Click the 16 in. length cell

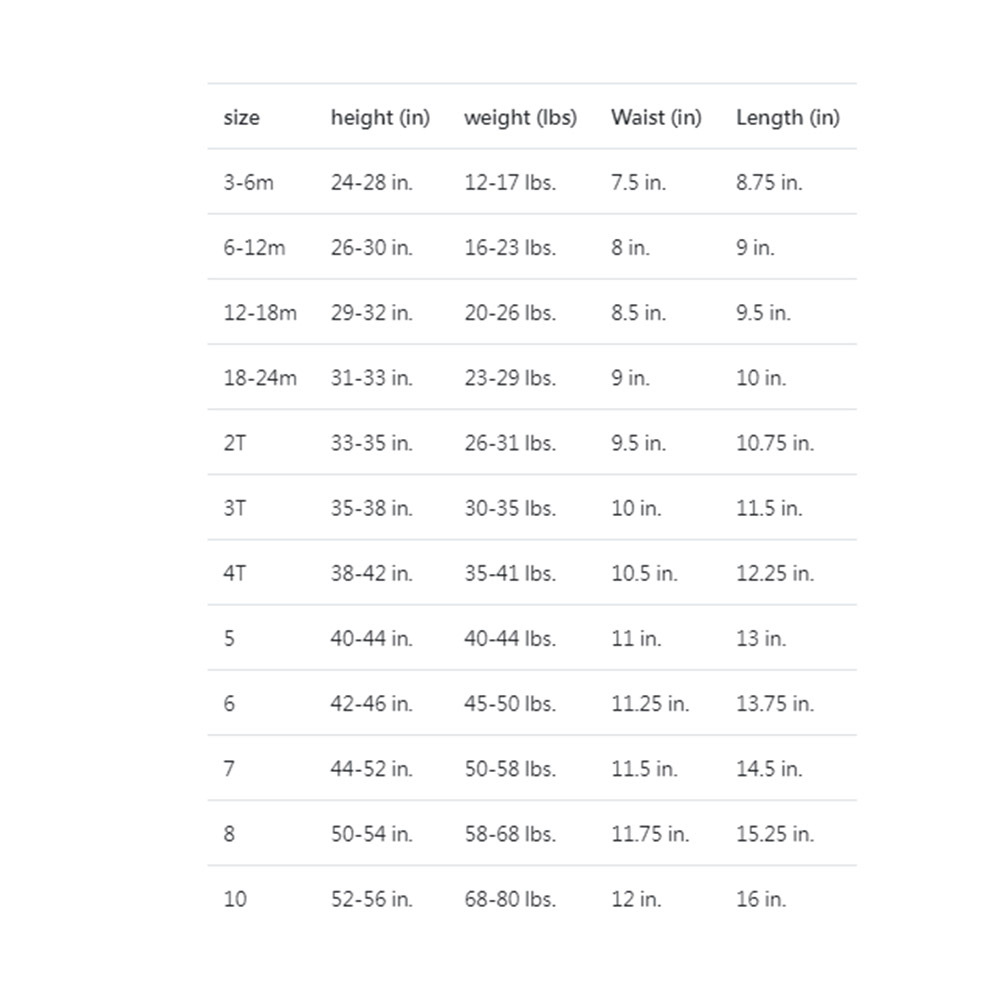click(761, 898)
